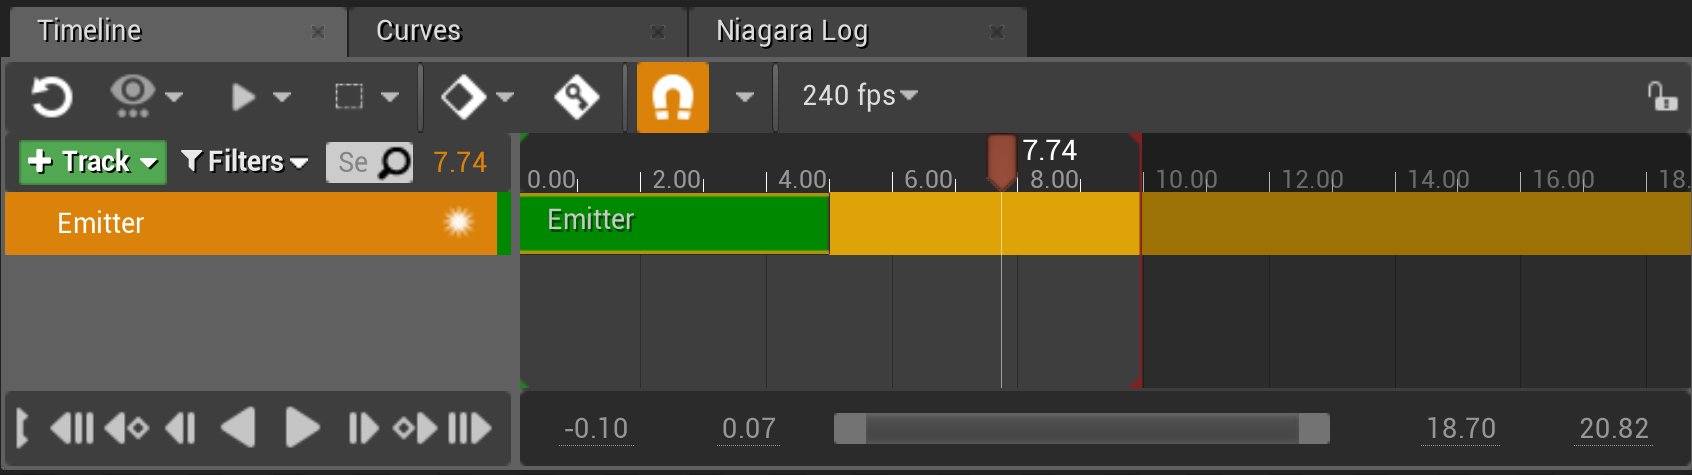Click the Emitter sparkle icon
1692x475 pixels.
459,222
